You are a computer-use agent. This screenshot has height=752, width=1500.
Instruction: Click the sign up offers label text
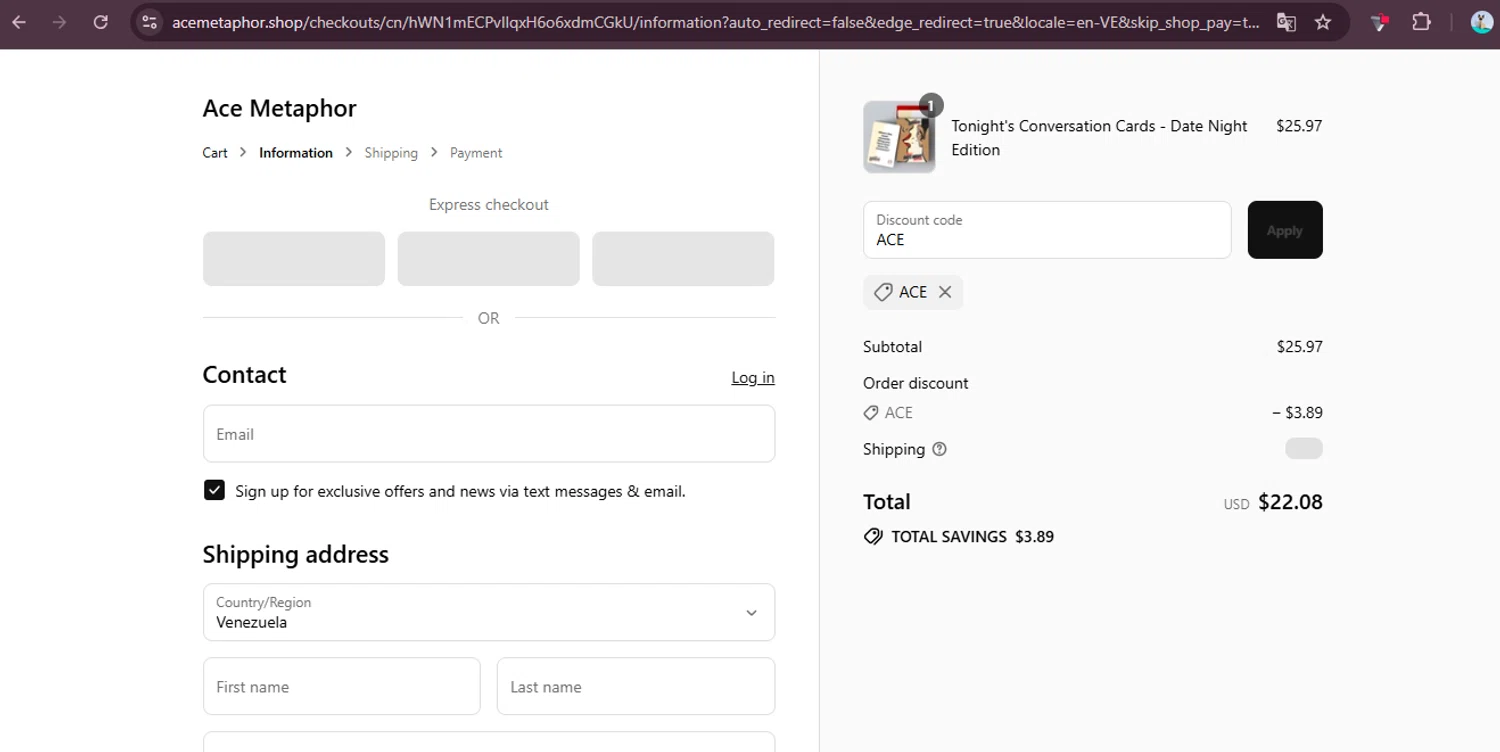pos(460,491)
